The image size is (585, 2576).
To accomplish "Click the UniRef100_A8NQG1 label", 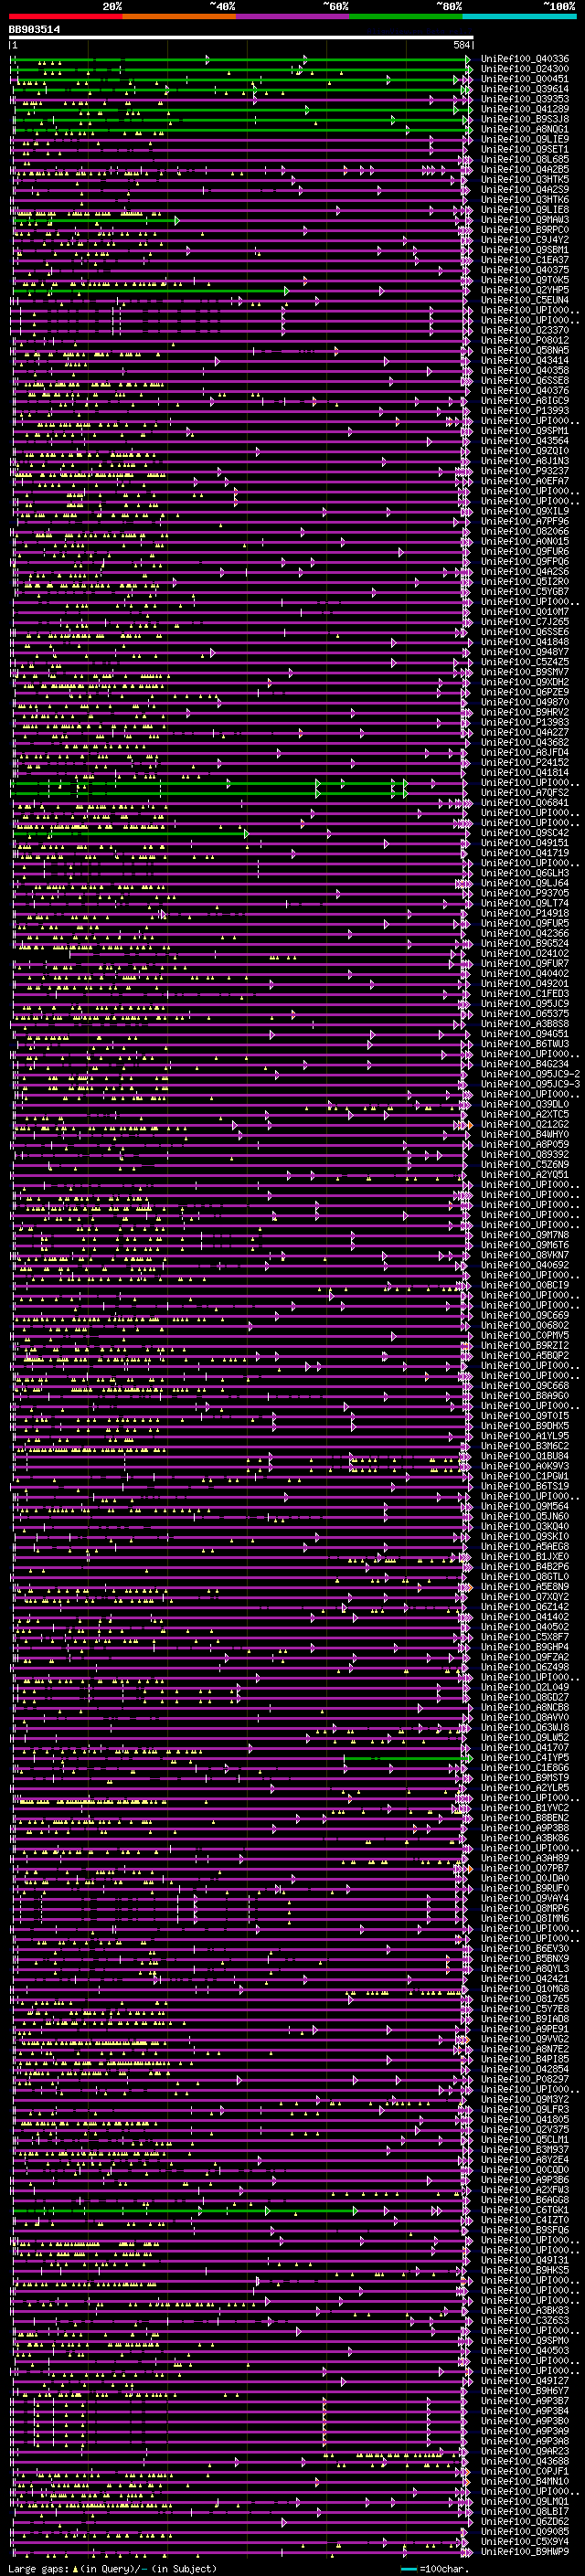I will (x=525, y=129).
